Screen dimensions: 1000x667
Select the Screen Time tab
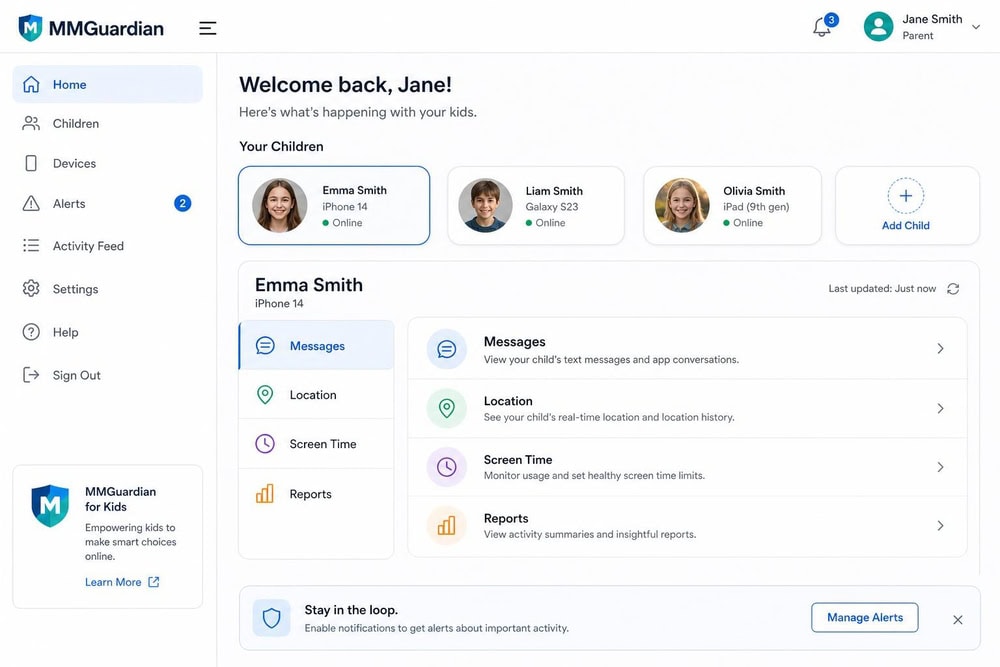click(316, 444)
